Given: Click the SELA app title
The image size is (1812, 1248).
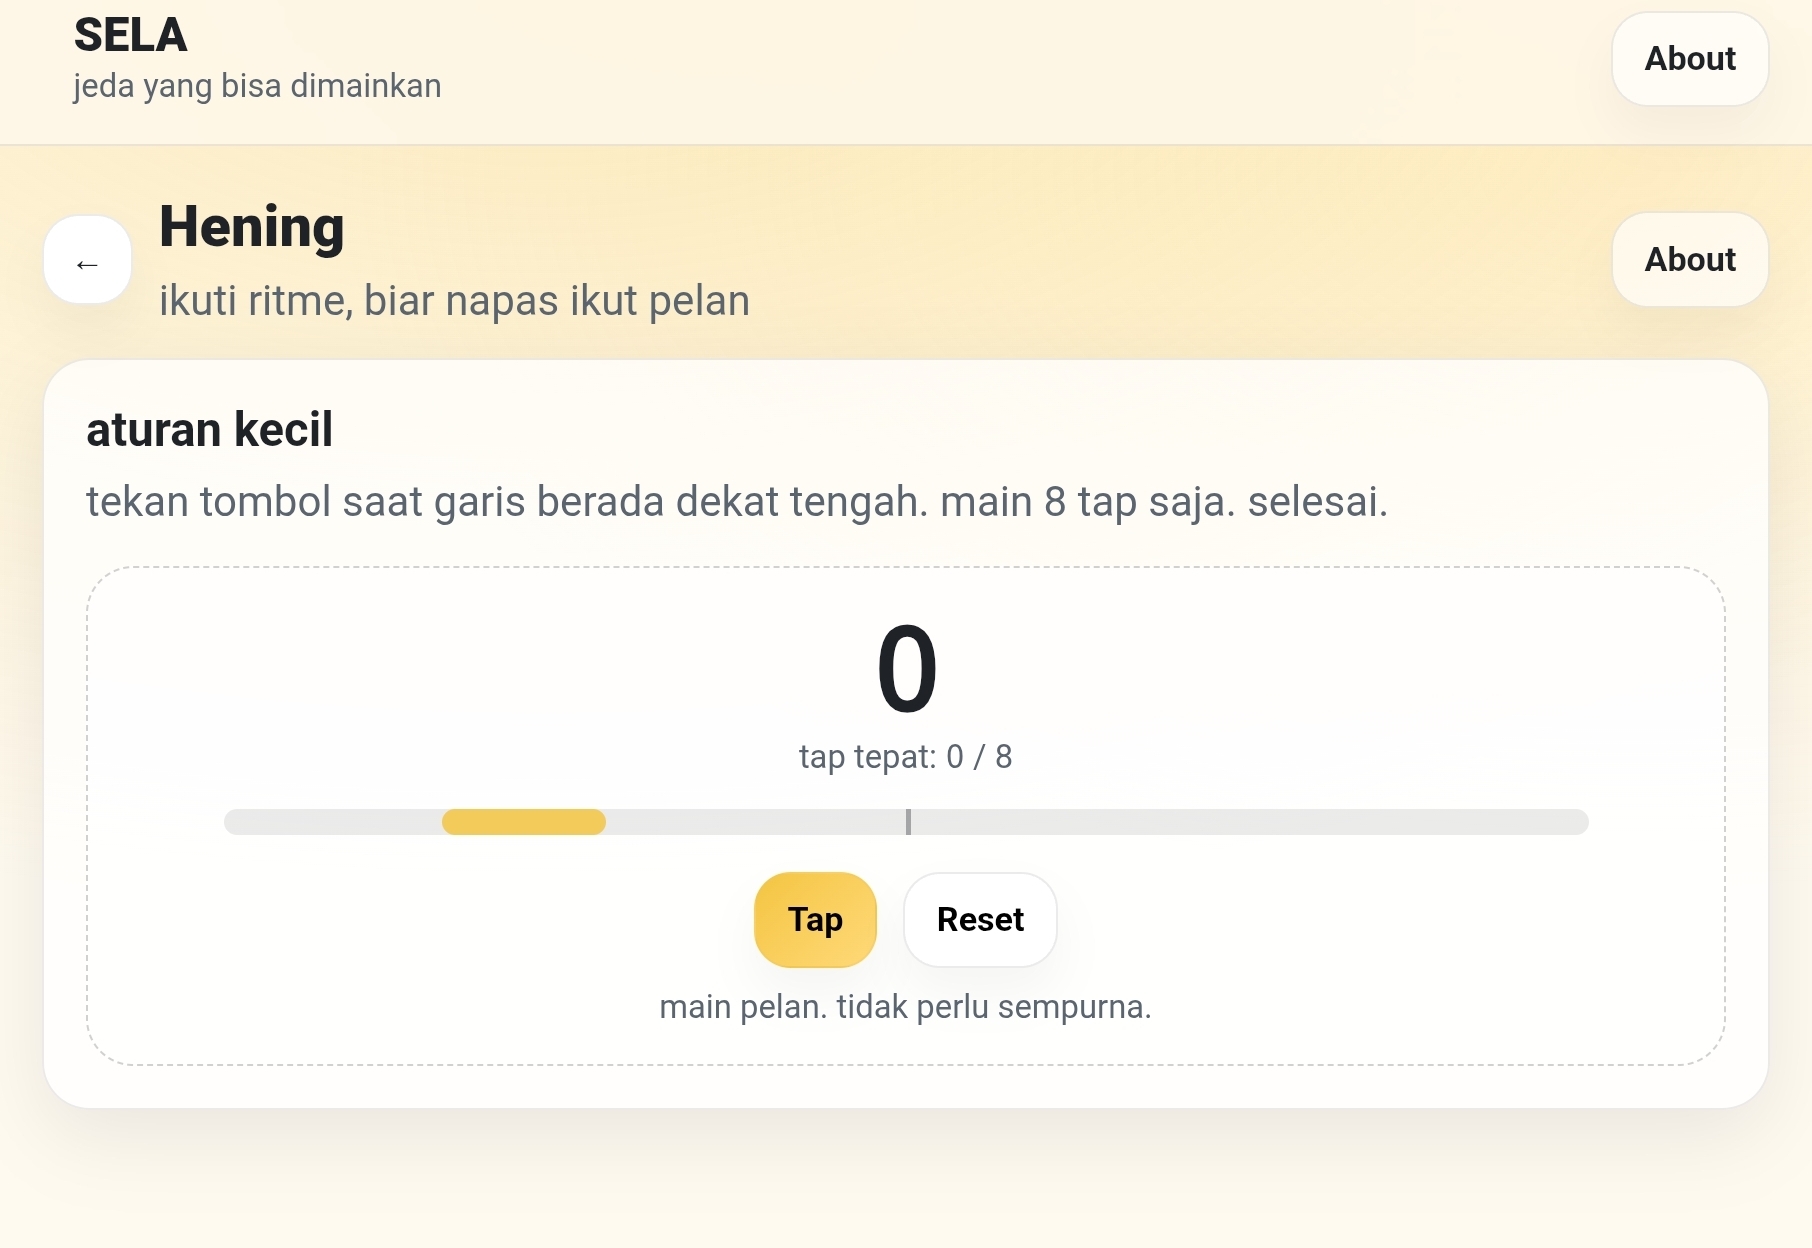Looking at the screenshot, I should point(129,34).
